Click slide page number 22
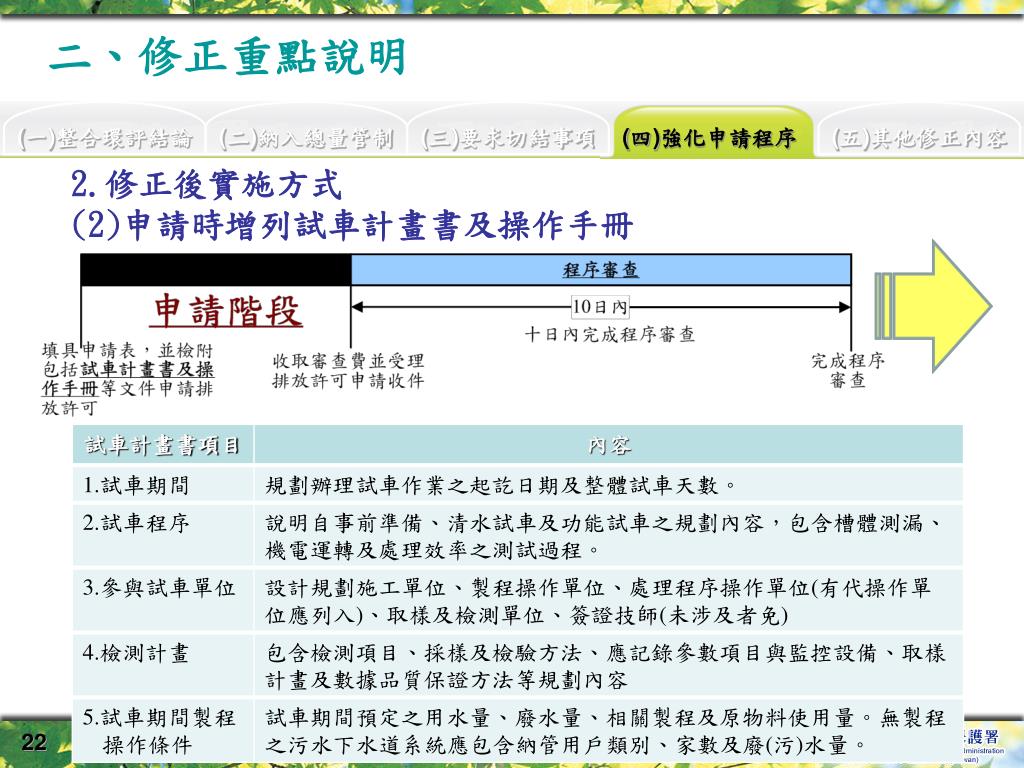Screen dimensions: 1024x768 point(34,742)
